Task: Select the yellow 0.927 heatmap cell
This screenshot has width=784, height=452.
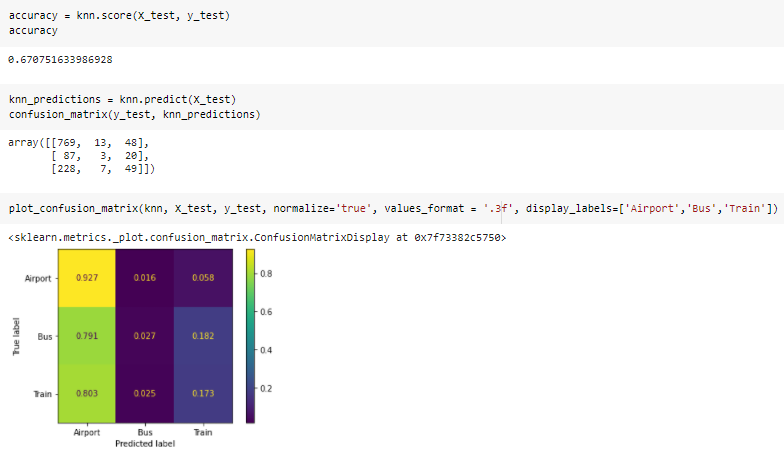Action: [x=87, y=279]
